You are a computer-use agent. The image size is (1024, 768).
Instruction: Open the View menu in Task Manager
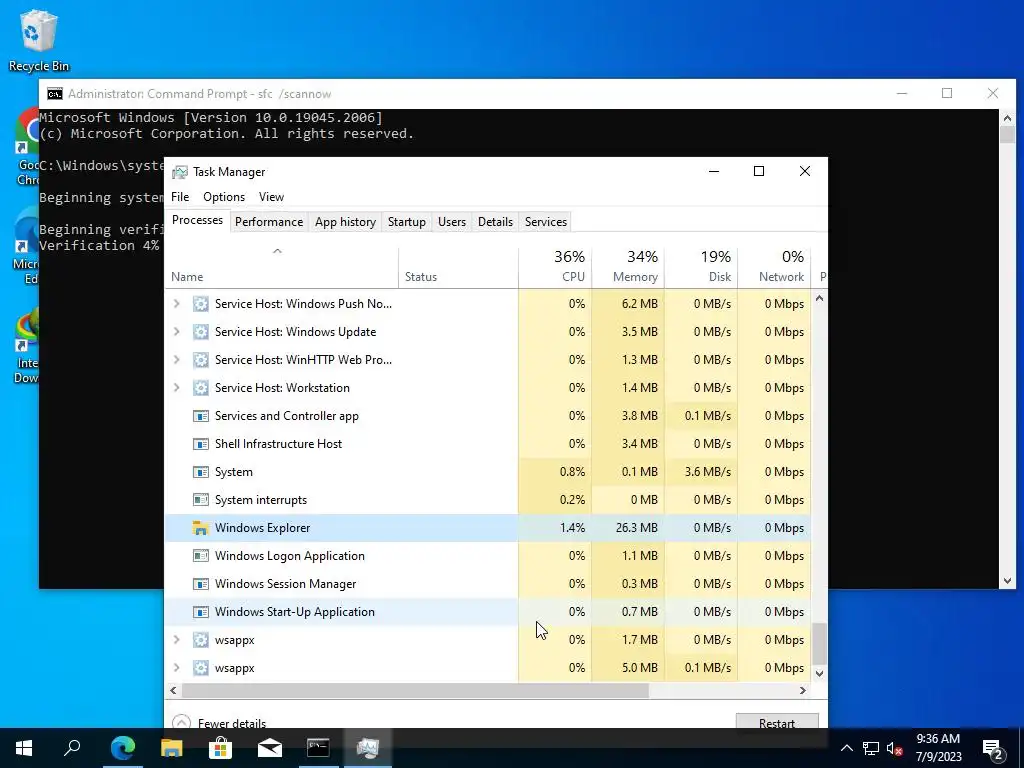click(x=271, y=197)
